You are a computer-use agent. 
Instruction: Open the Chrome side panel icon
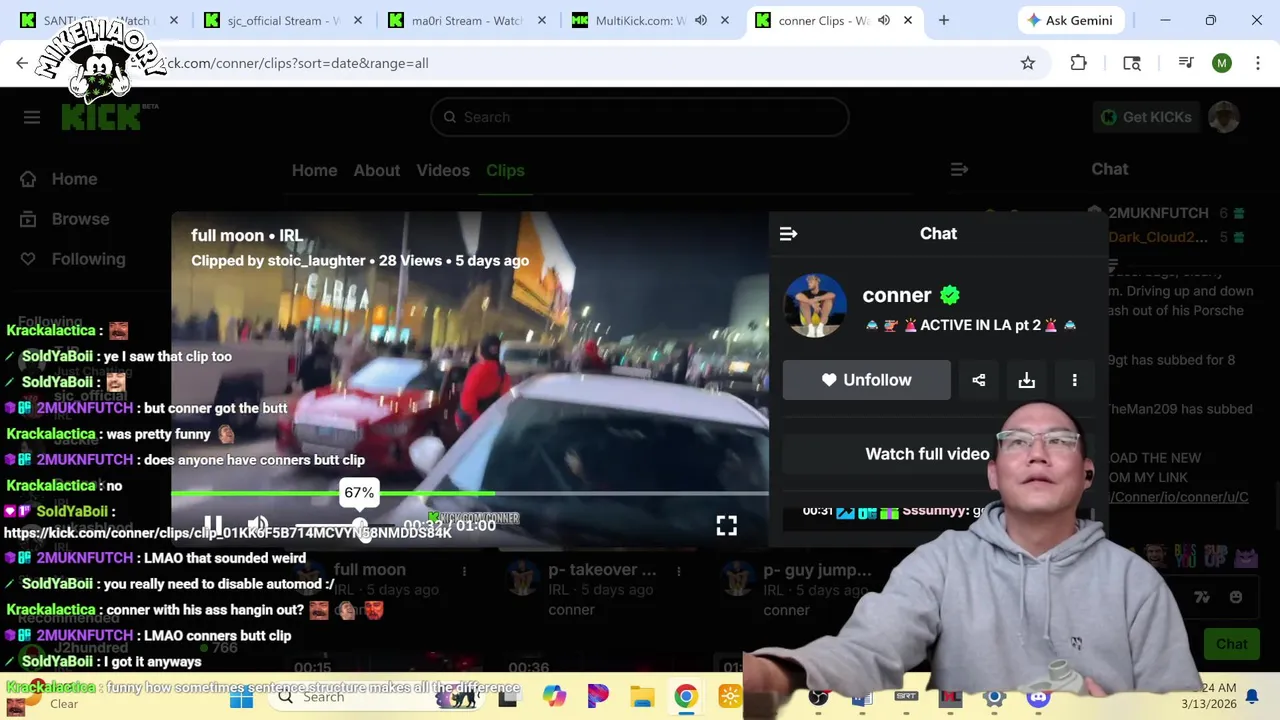(1132, 63)
